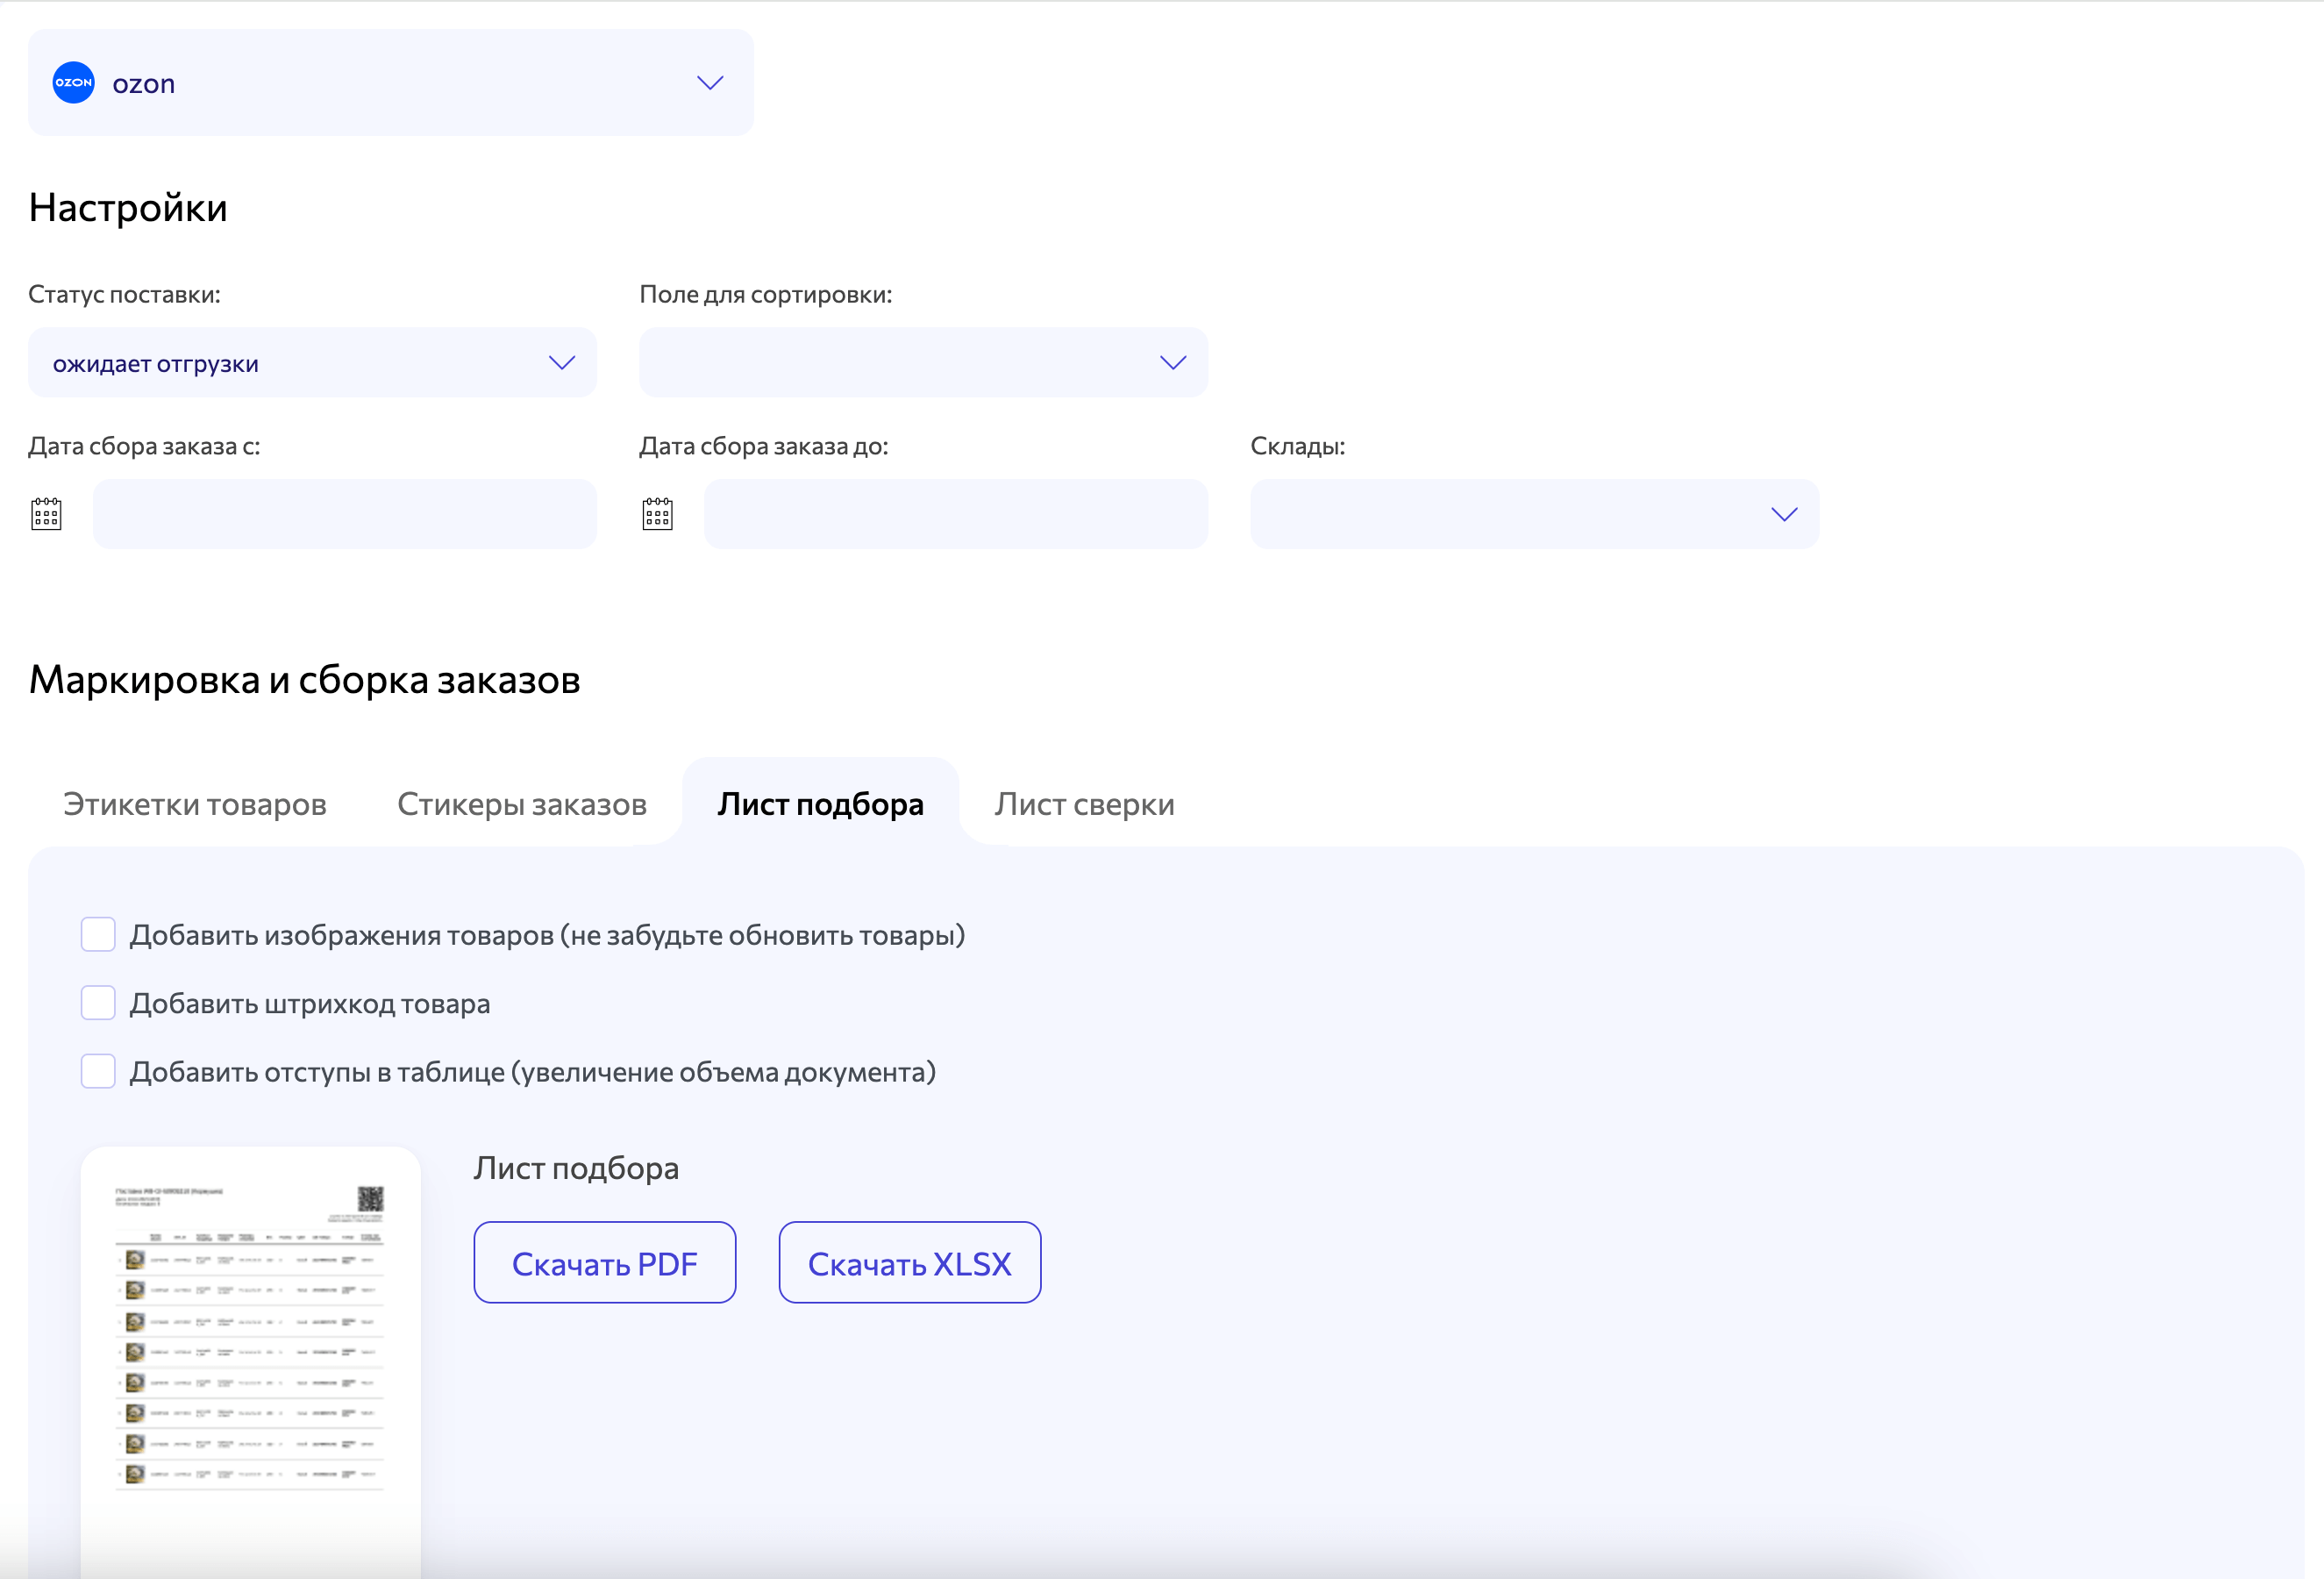Go to Лист сверки tab
The width and height of the screenshot is (2324, 1579).
(1084, 804)
